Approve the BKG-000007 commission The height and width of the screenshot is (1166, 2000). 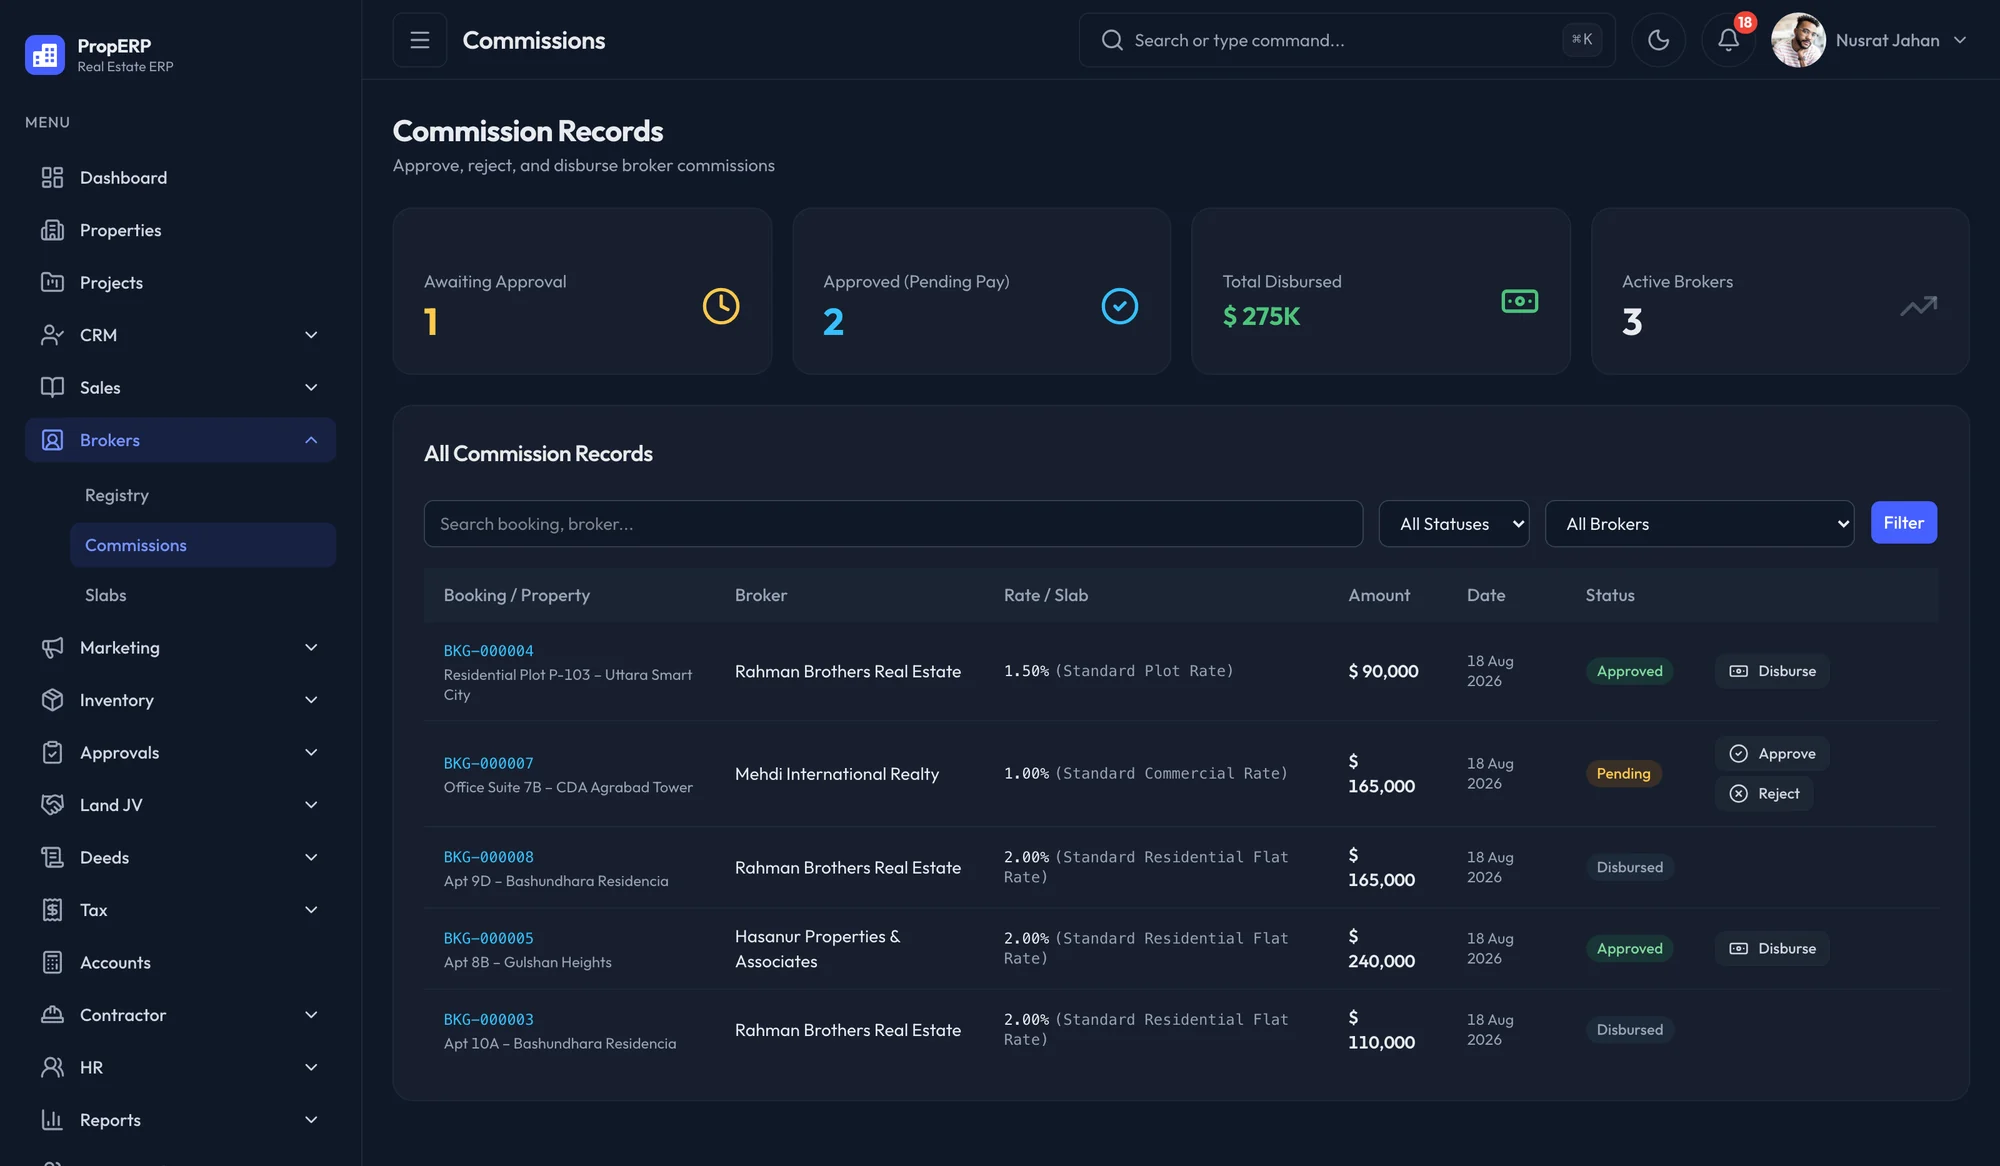[x=1772, y=754]
